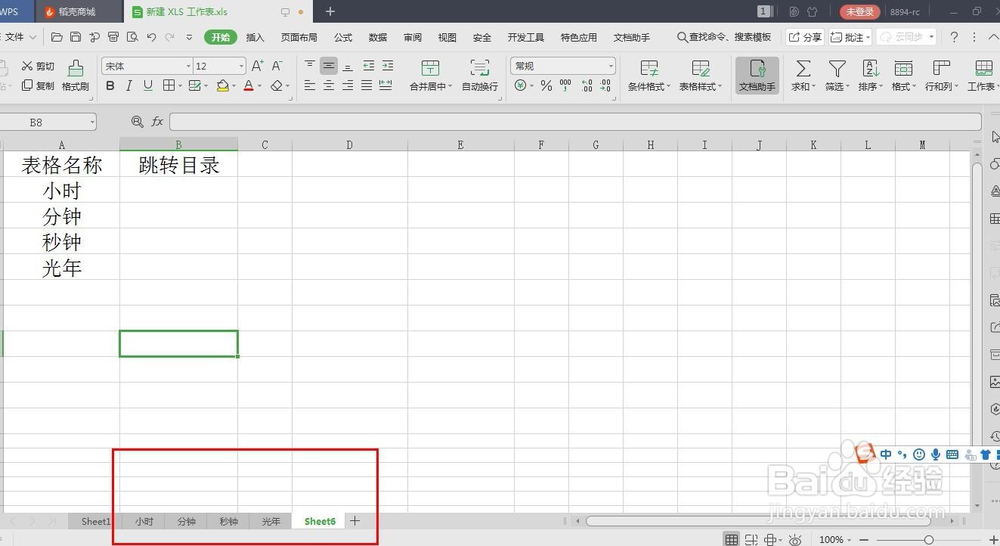Align text left horizontally
Viewport: 1000px width, 546px height.
pos(309,85)
